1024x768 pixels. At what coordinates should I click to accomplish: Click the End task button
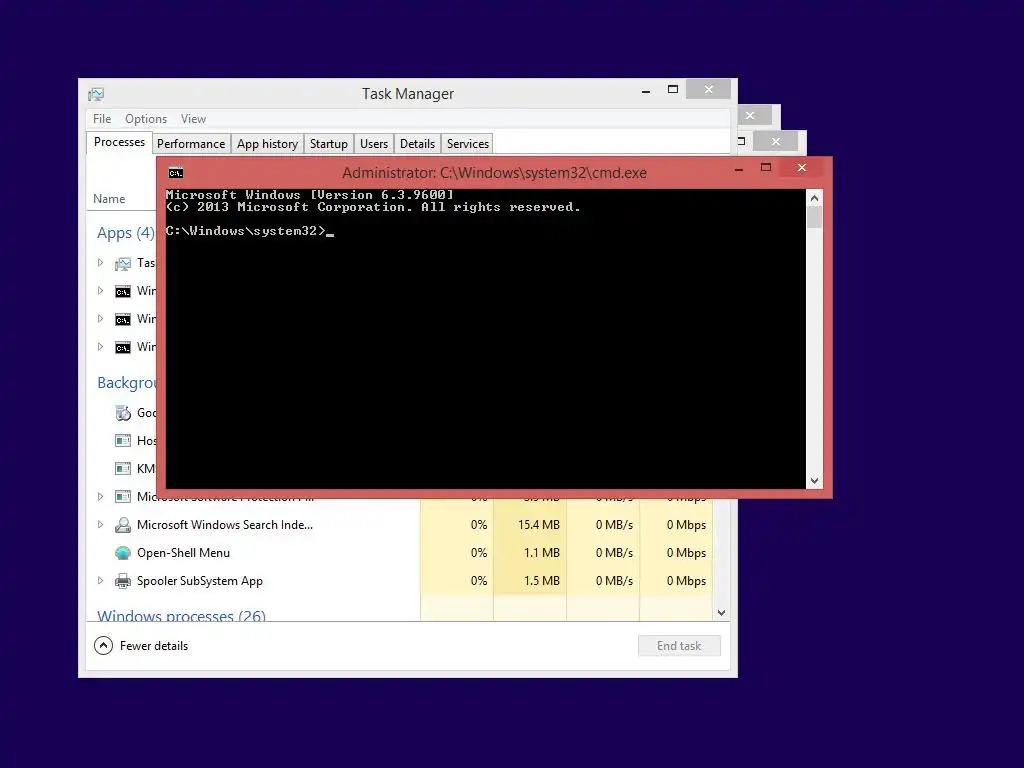pos(679,646)
